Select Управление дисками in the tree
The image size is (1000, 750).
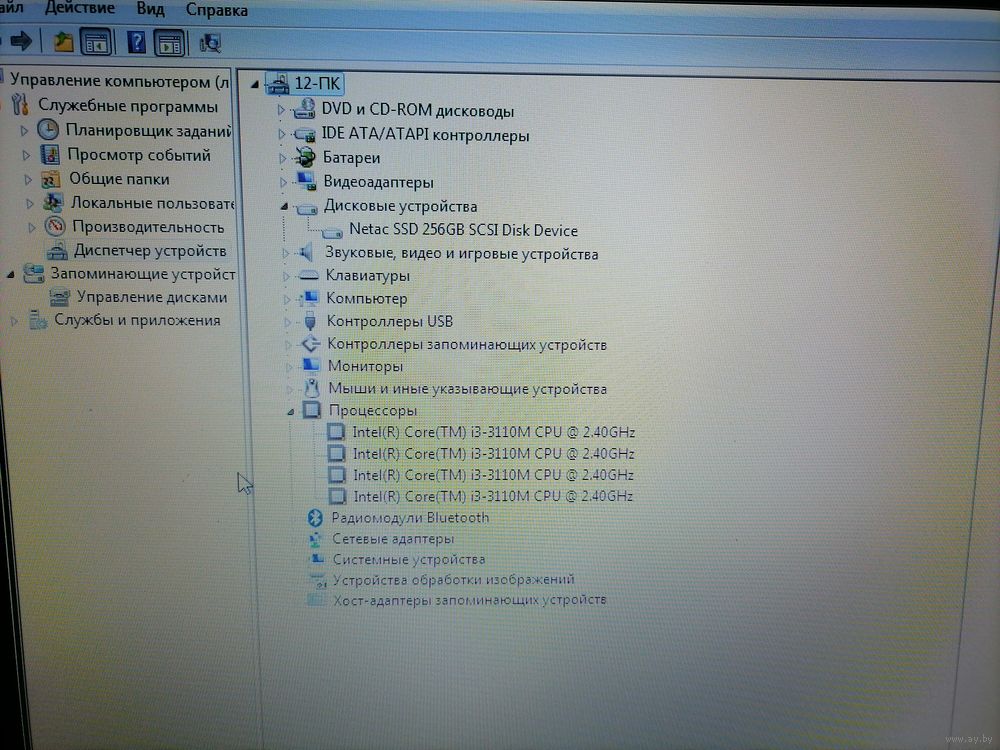coord(152,297)
